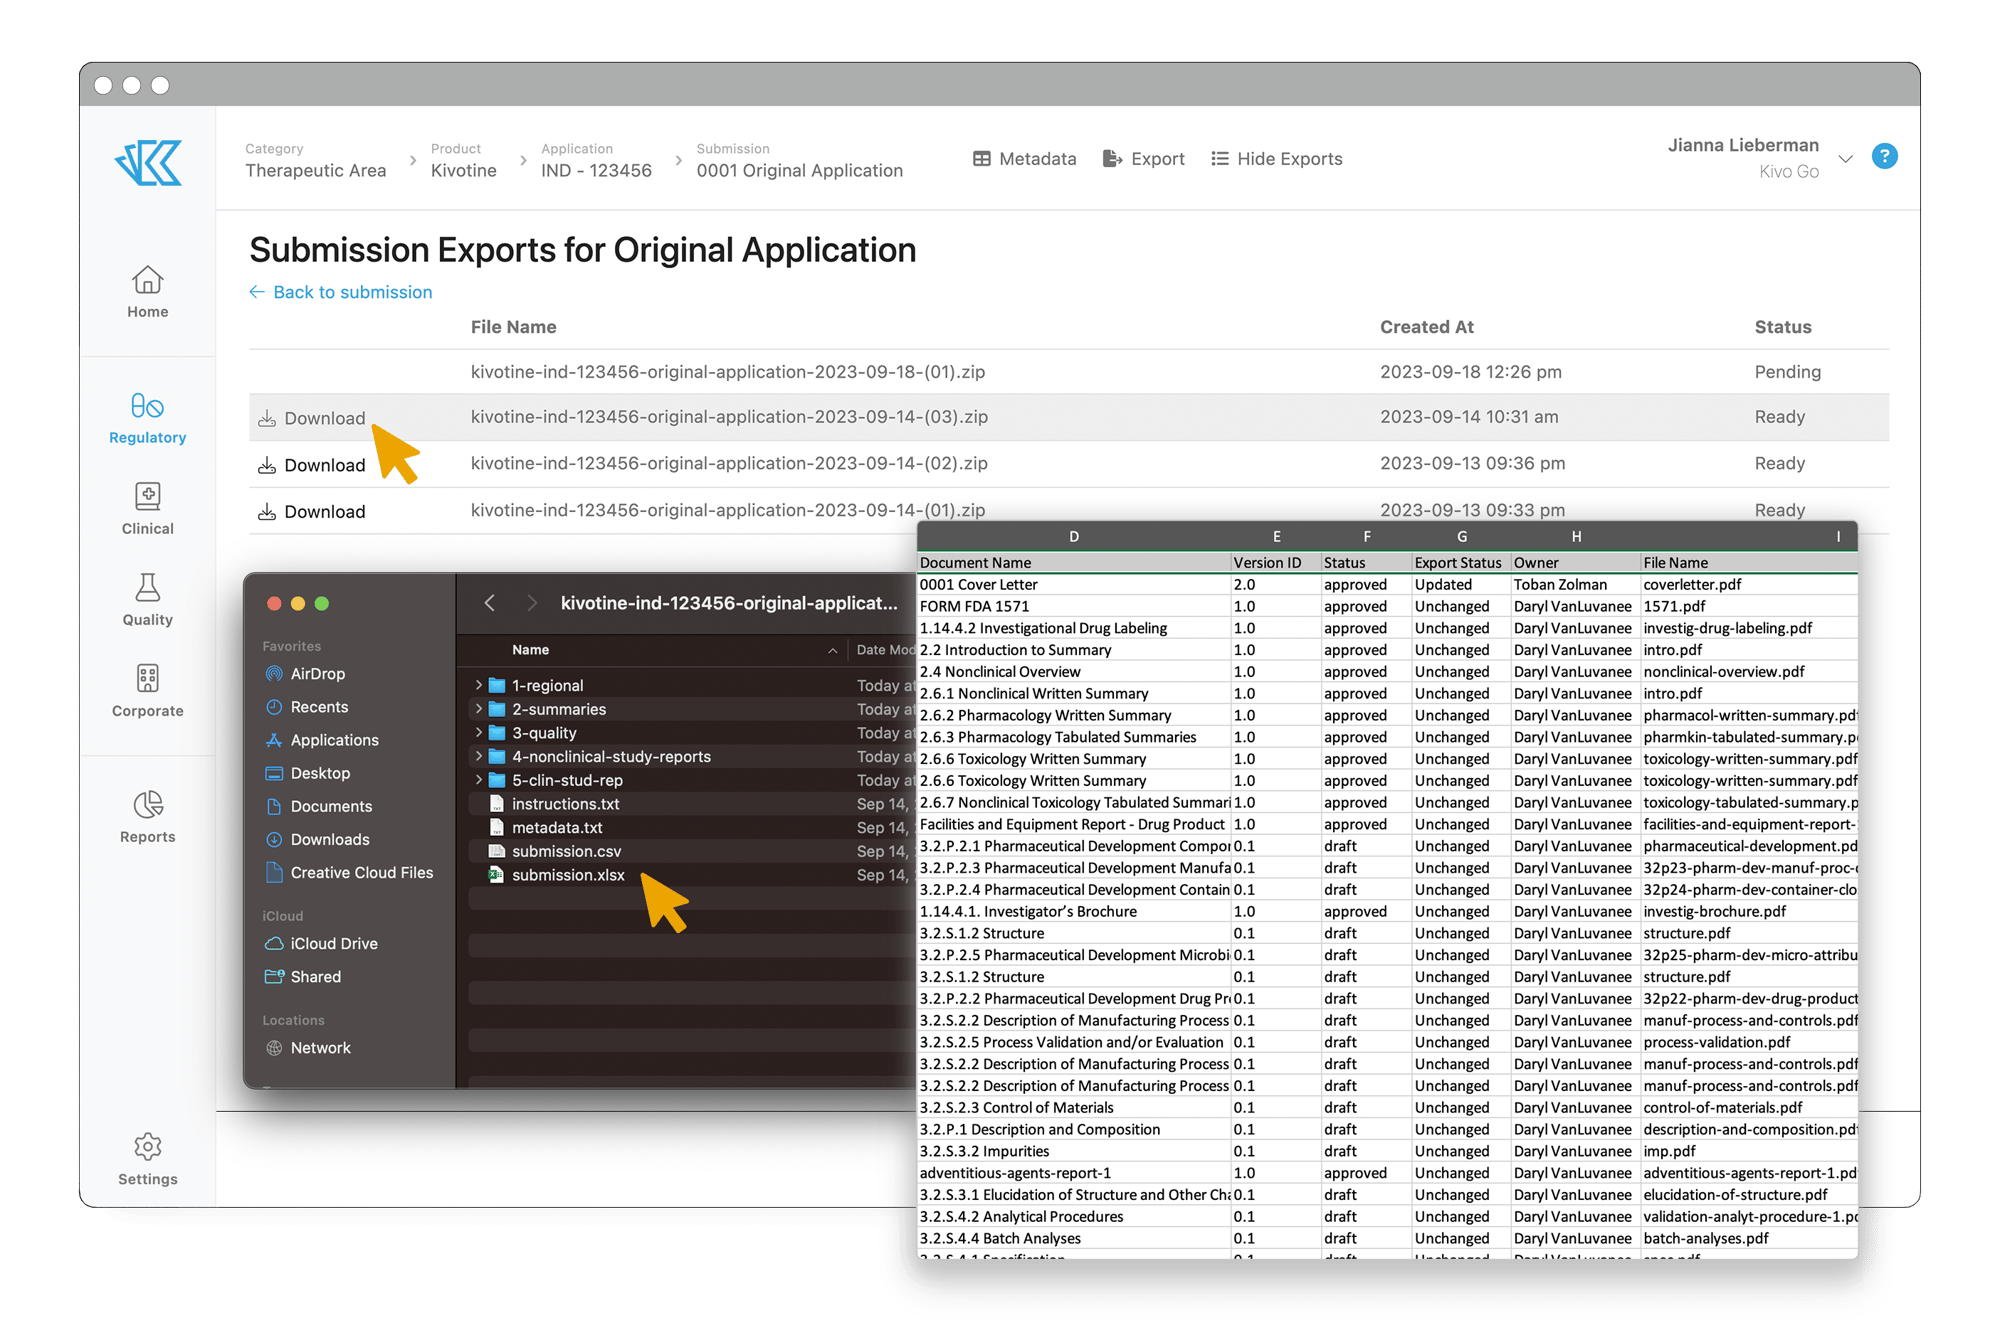
Task: Click the Therapeutic Area breadcrumb
Action: [316, 171]
